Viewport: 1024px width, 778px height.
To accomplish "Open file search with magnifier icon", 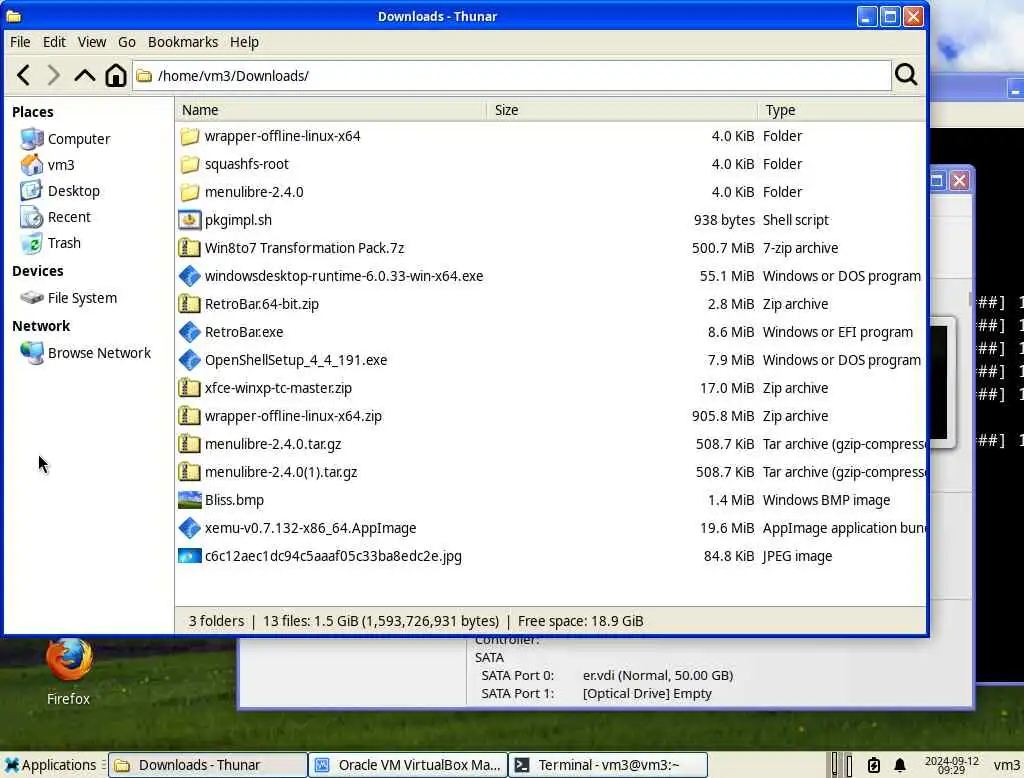I will (x=906, y=75).
